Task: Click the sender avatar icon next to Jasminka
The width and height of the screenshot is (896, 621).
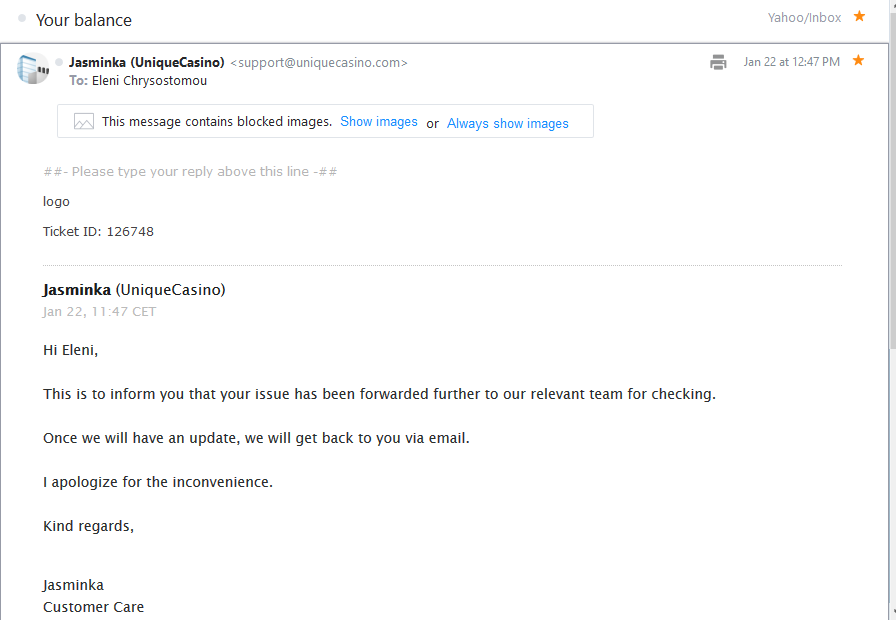Action: (32, 69)
